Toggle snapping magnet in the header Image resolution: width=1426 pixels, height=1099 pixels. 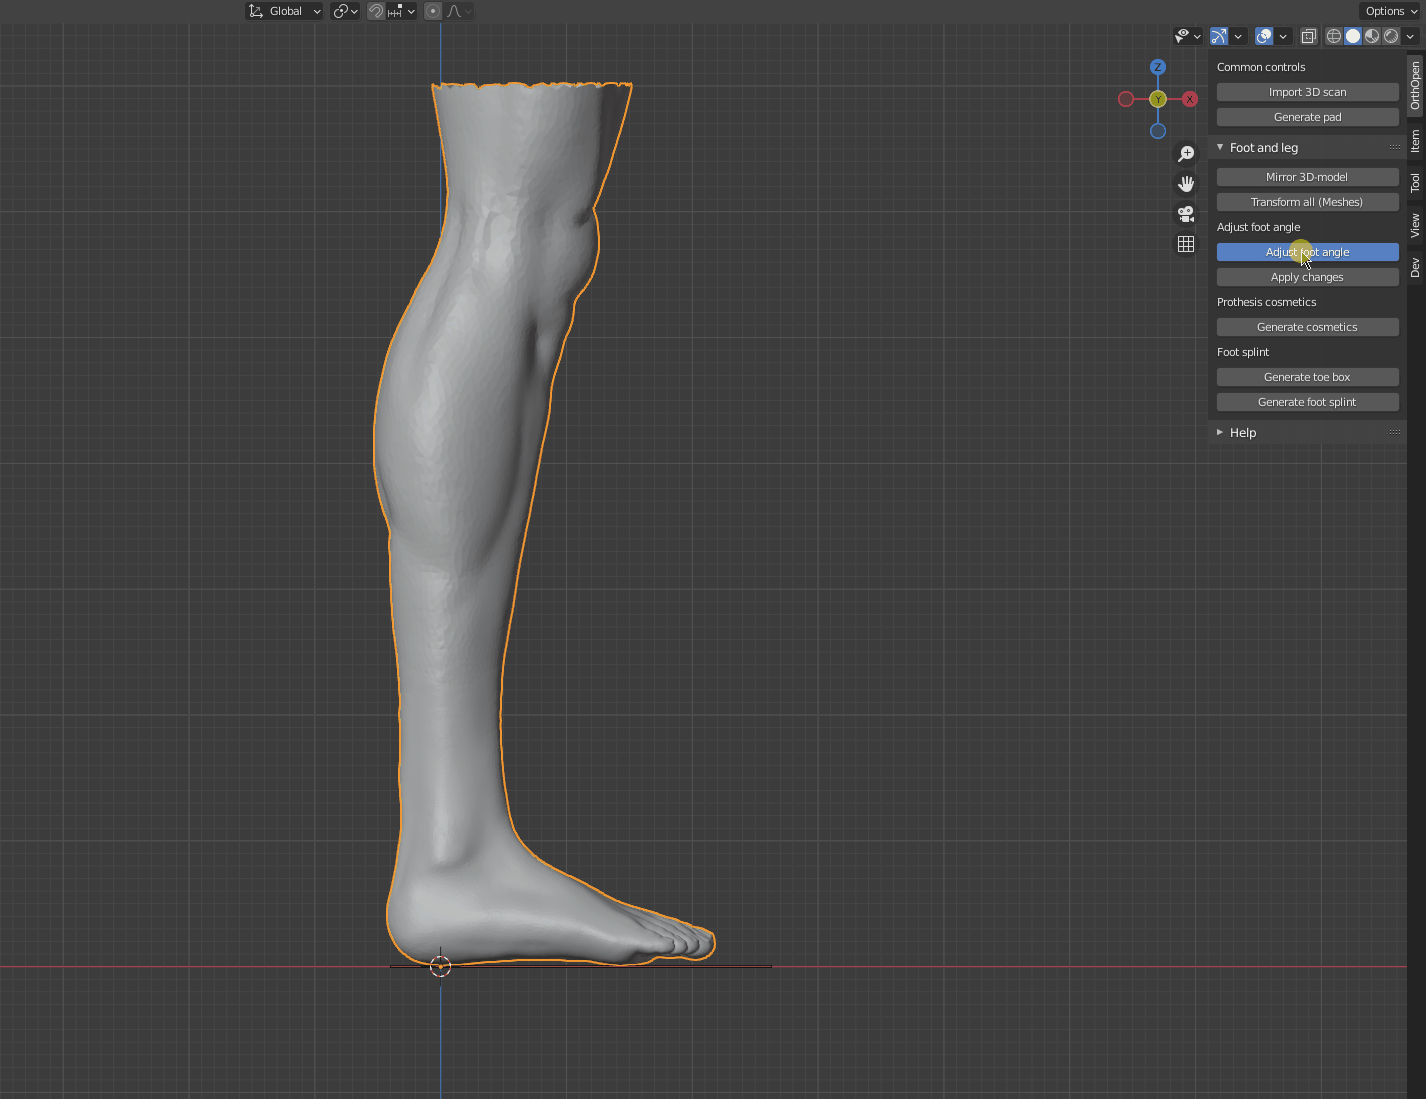click(x=376, y=11)
